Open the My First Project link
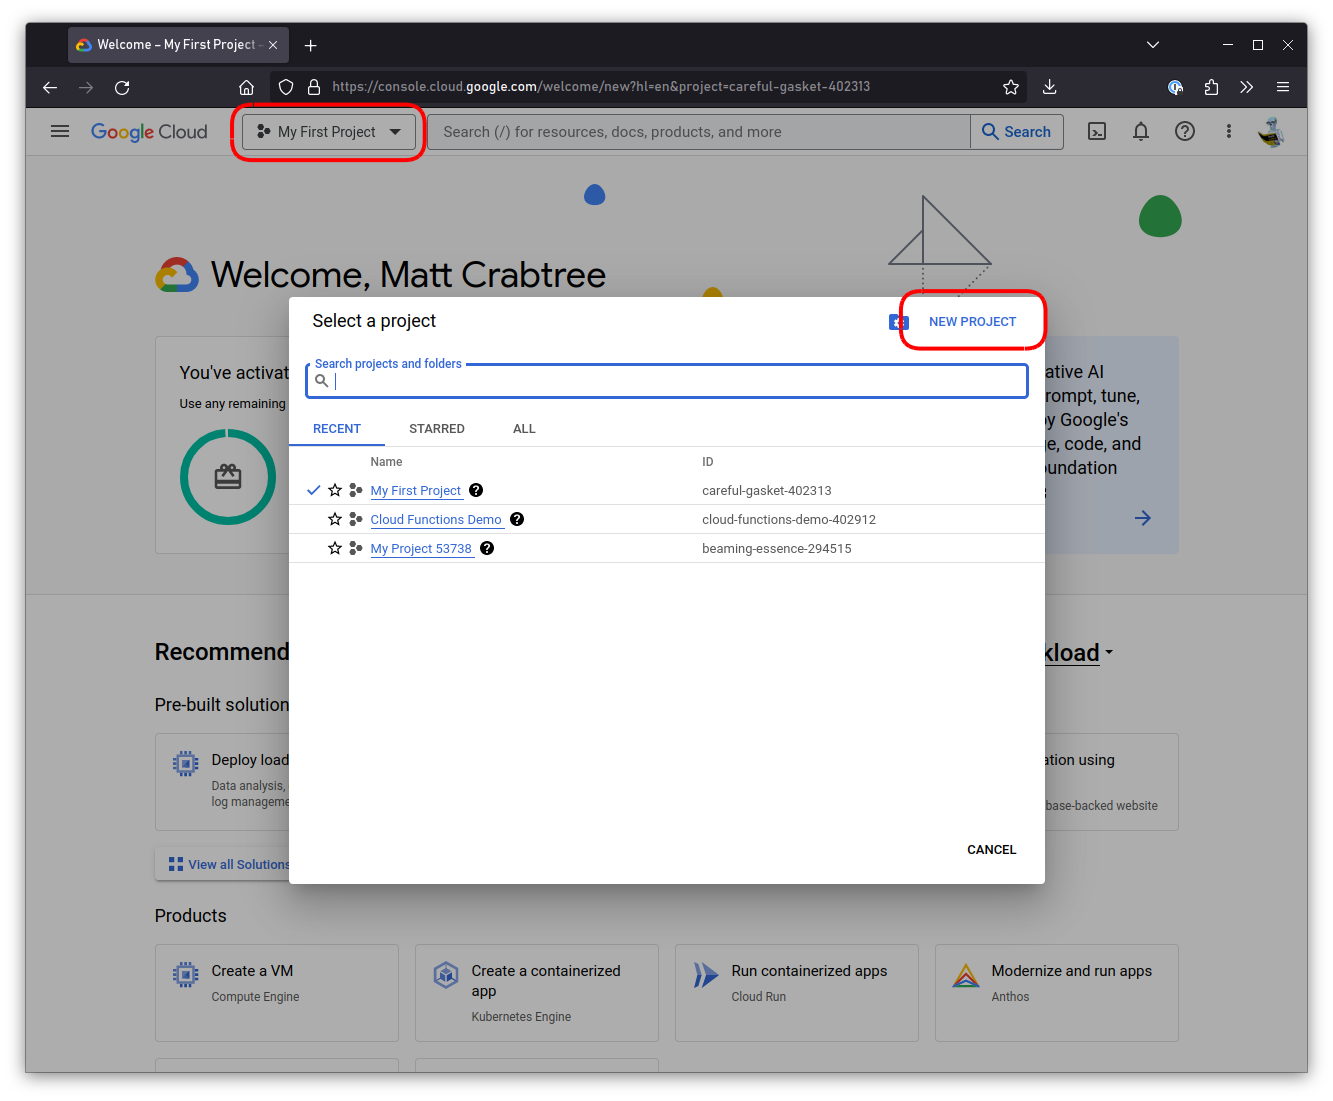This screenshot has height=1101, width=1333. tap(416, 491)
